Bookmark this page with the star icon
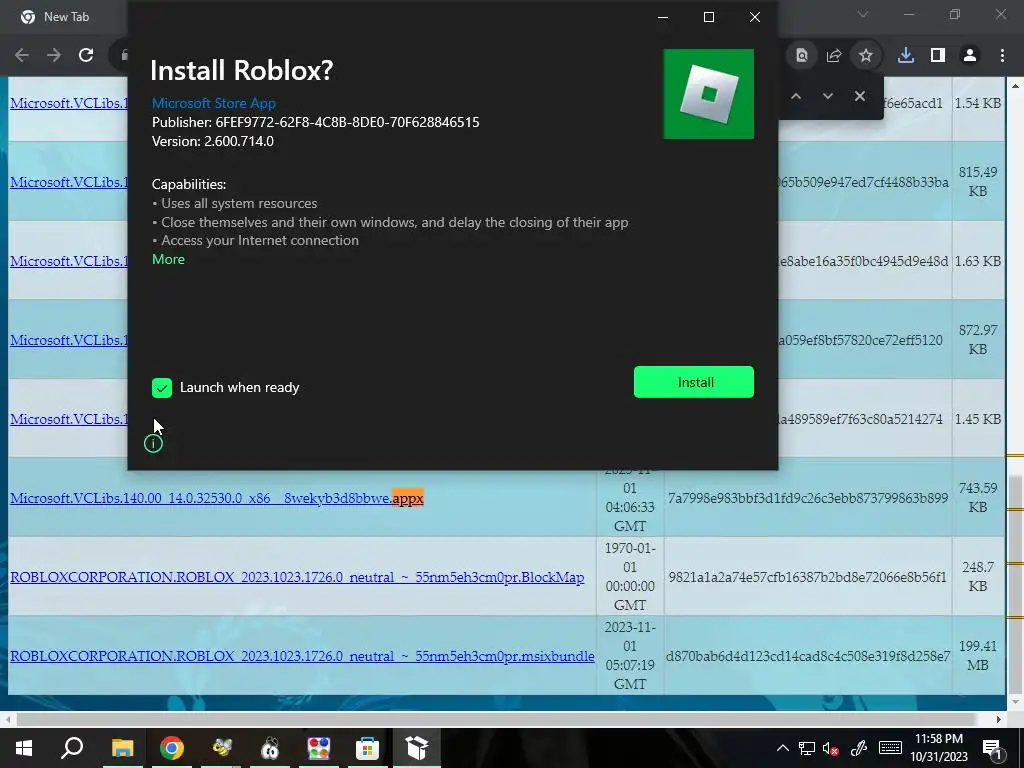Screen dimensions: 1024x768 coord(866,56)
